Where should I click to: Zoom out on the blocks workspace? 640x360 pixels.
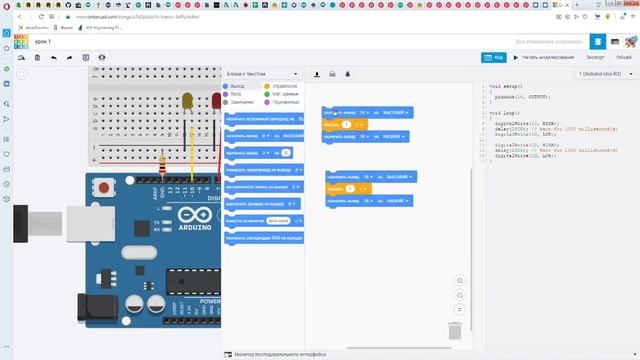(460, 295)
